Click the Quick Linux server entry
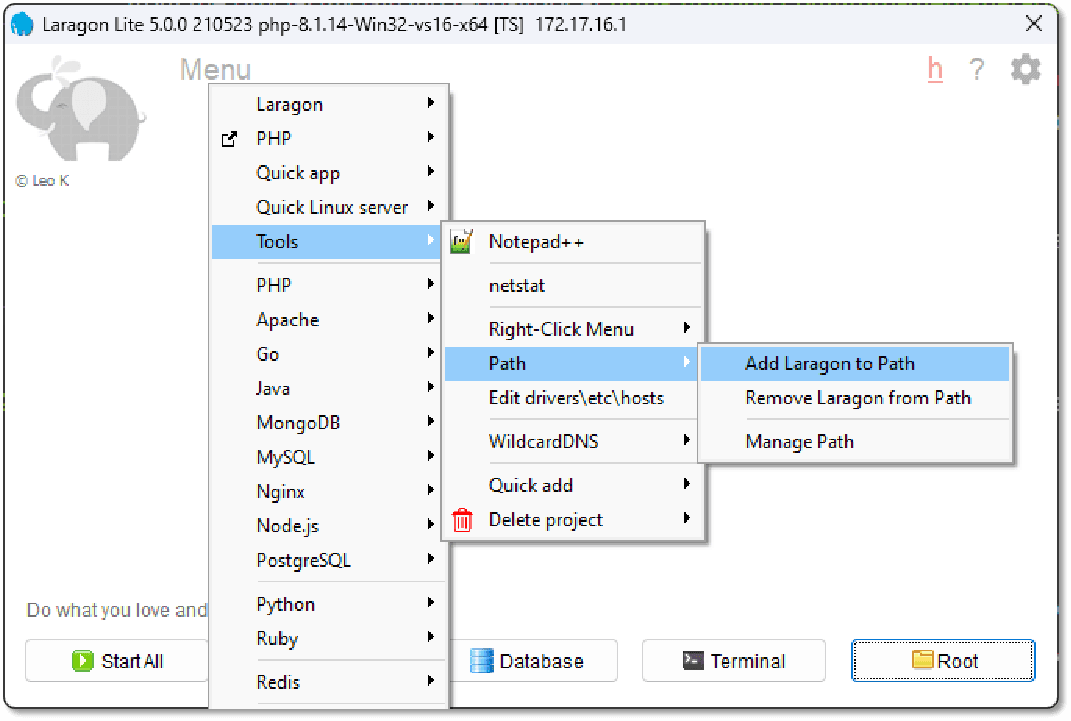This screenshot has height=721, width=1071. tap(328, 207)
